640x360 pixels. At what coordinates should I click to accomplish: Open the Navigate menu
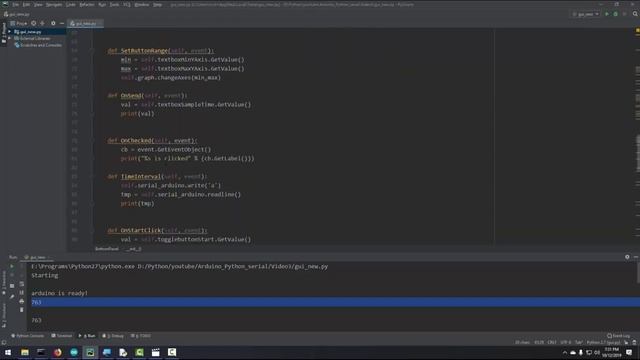coord(54,4)
